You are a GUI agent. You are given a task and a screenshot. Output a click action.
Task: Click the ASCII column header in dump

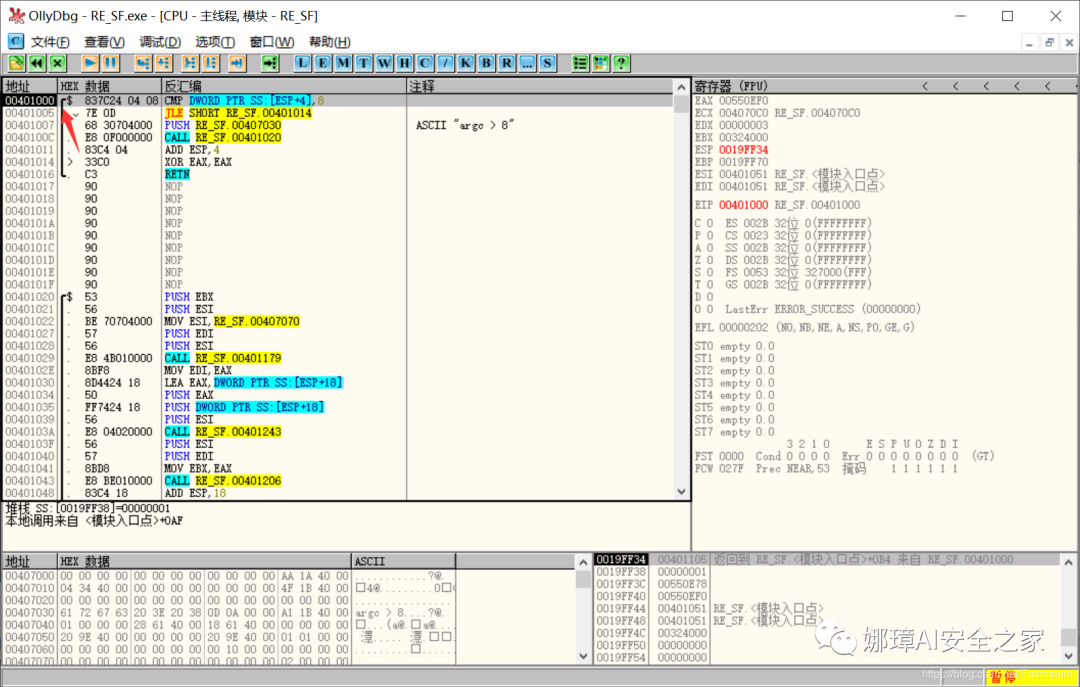[404, 562]
